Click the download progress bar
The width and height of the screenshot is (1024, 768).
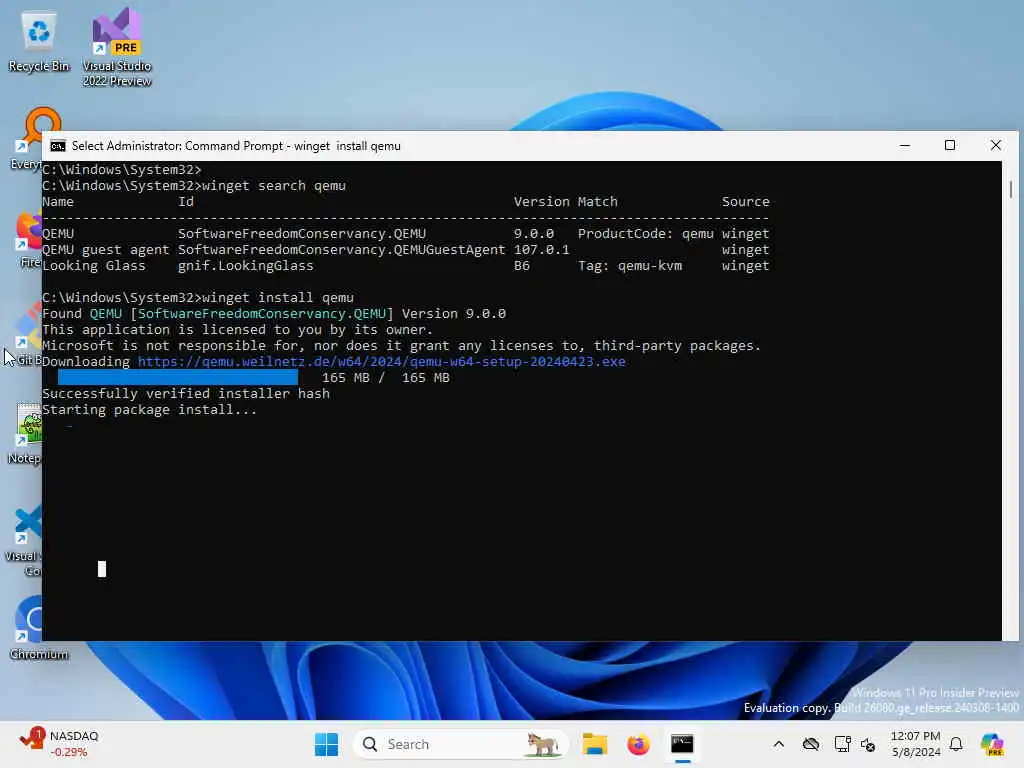pos(178,377)
